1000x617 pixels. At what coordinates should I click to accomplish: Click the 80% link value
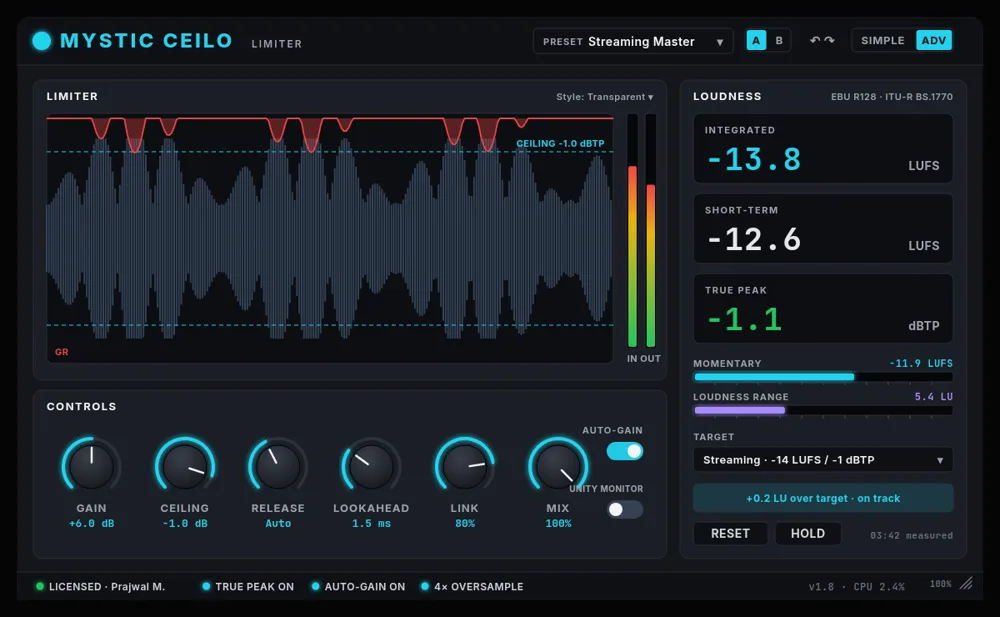(x=464, y=523)
